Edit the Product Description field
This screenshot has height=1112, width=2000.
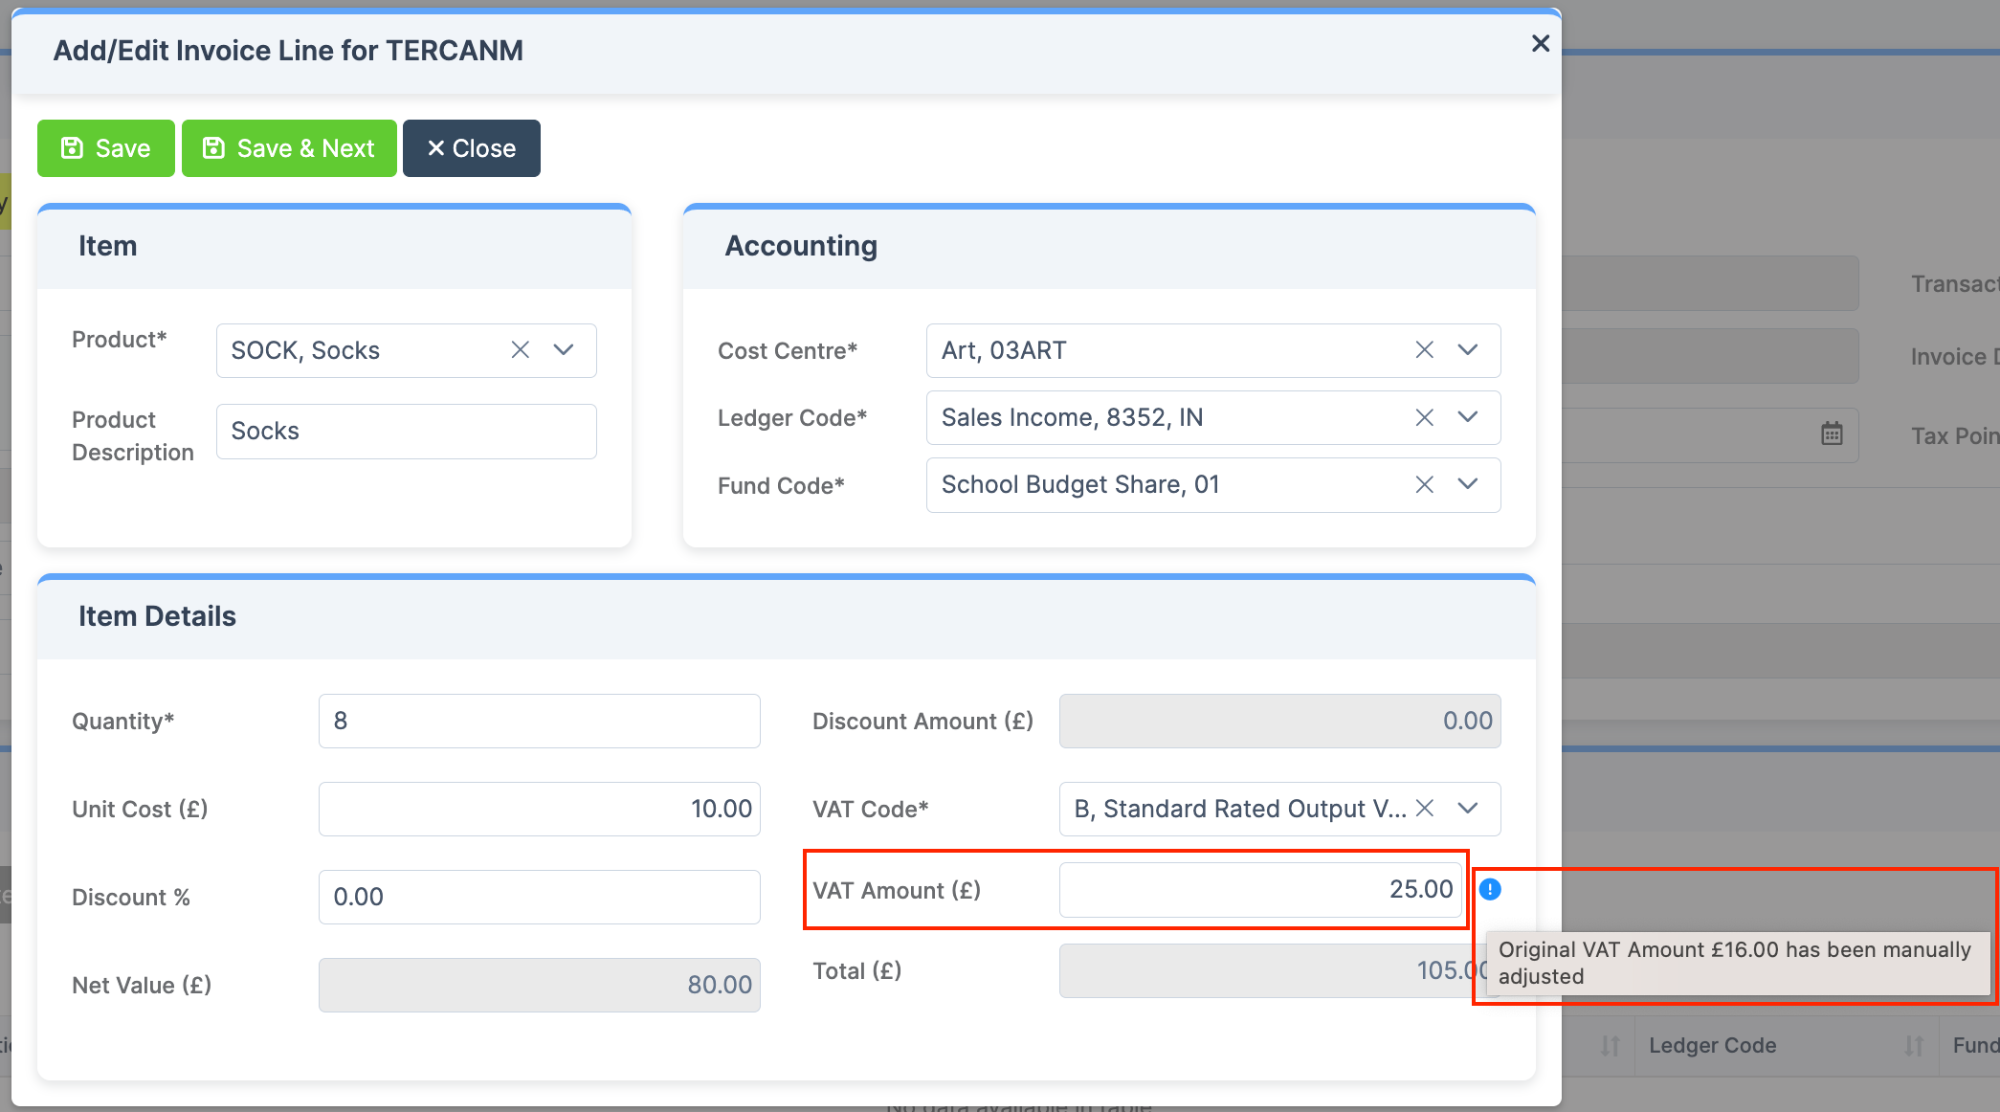(406, 431)
